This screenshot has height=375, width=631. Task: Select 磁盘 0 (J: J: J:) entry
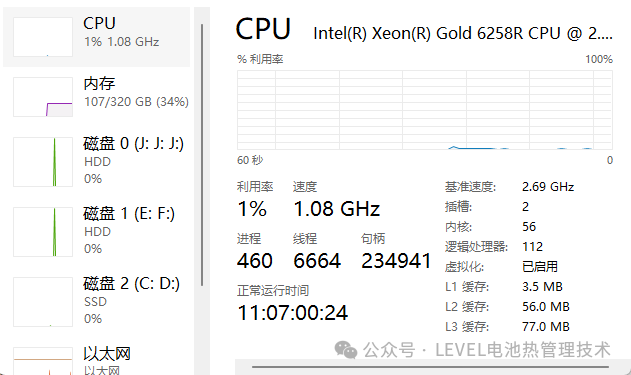tap(97, 162)
